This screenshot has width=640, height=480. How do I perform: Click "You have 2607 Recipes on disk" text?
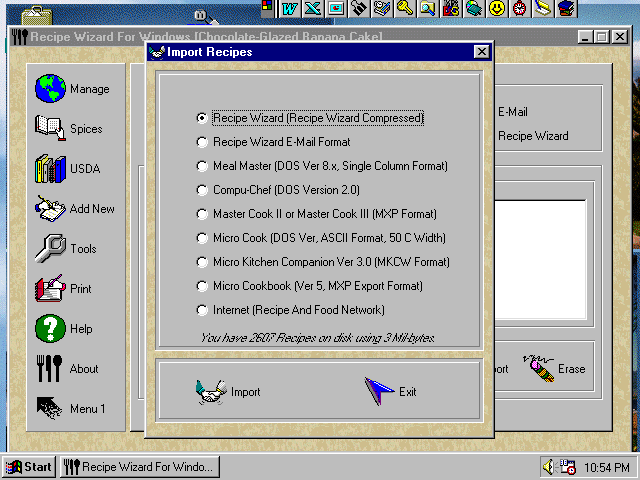317,338
